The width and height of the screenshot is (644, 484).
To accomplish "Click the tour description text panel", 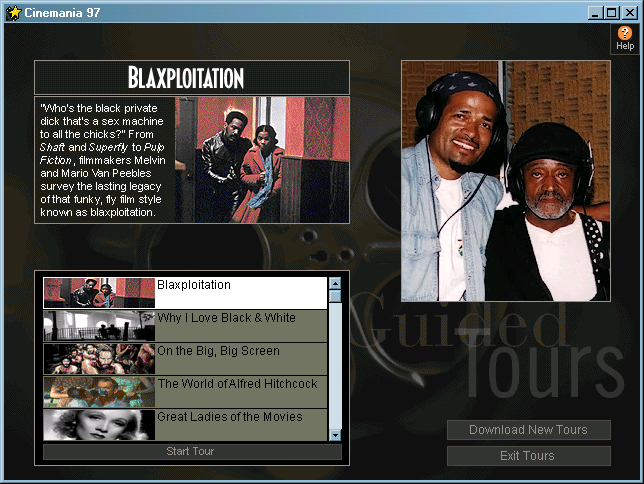I will pos(105,160).
